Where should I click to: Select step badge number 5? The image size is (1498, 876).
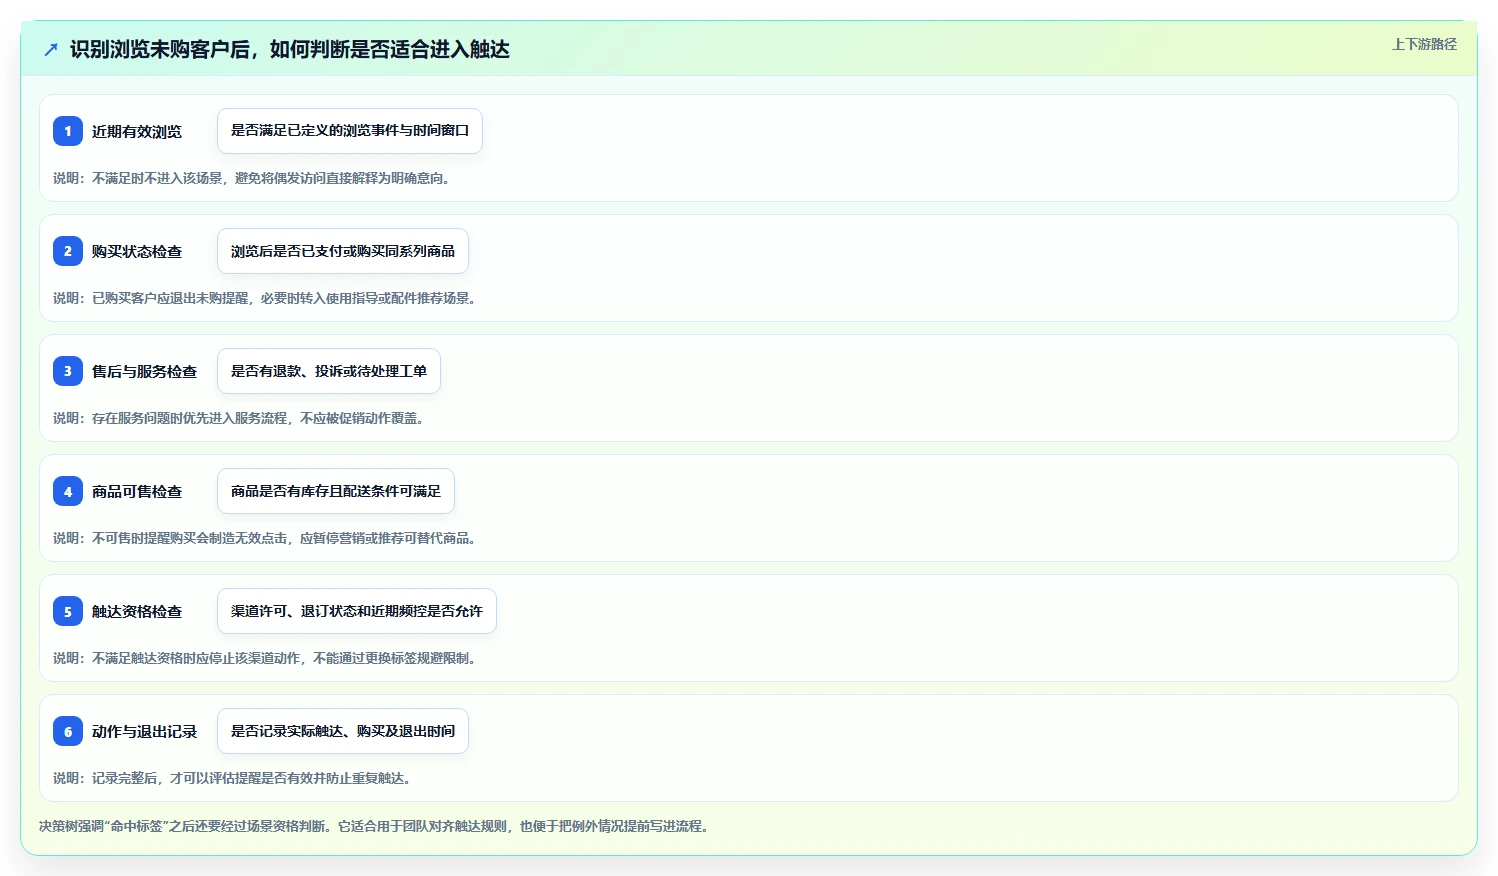tap(68, 611)
